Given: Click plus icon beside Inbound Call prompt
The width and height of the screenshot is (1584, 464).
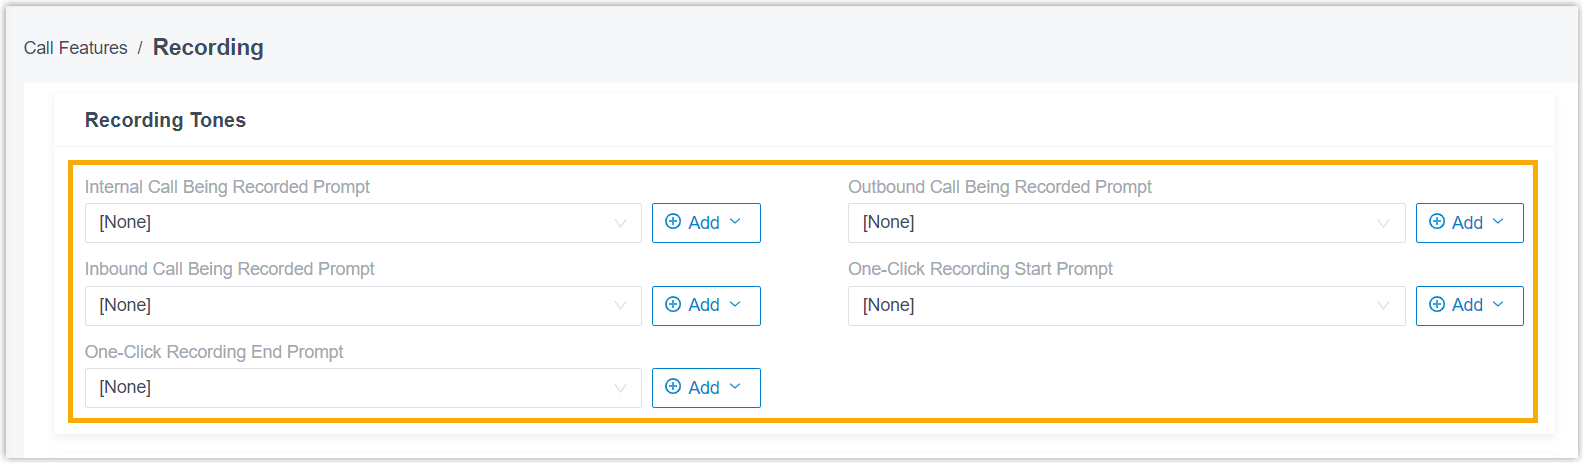Looking at the screenshot, I should click(x=673, y=305).
